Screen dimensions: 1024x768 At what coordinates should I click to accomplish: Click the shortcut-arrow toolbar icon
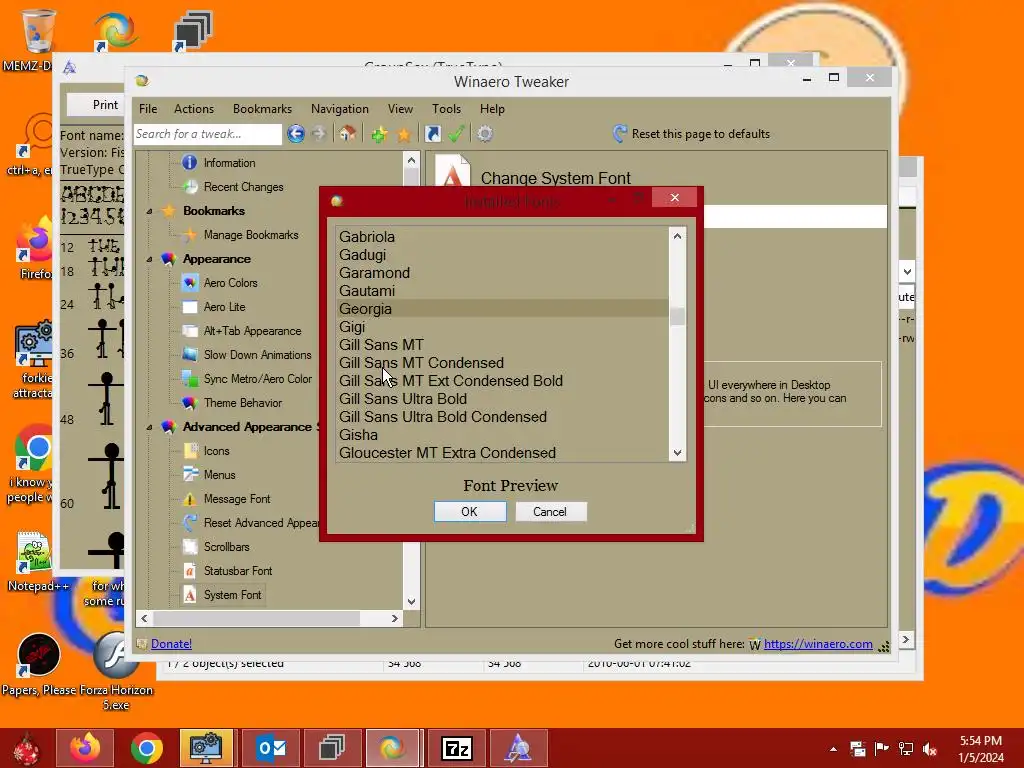pos(432,134)
